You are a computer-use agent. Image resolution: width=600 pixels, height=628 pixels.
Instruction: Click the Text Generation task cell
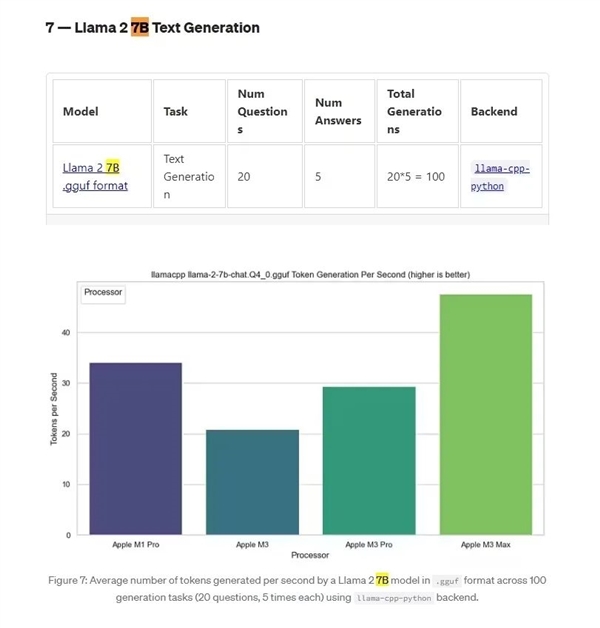pyautogui.click(x=189, y=176)
